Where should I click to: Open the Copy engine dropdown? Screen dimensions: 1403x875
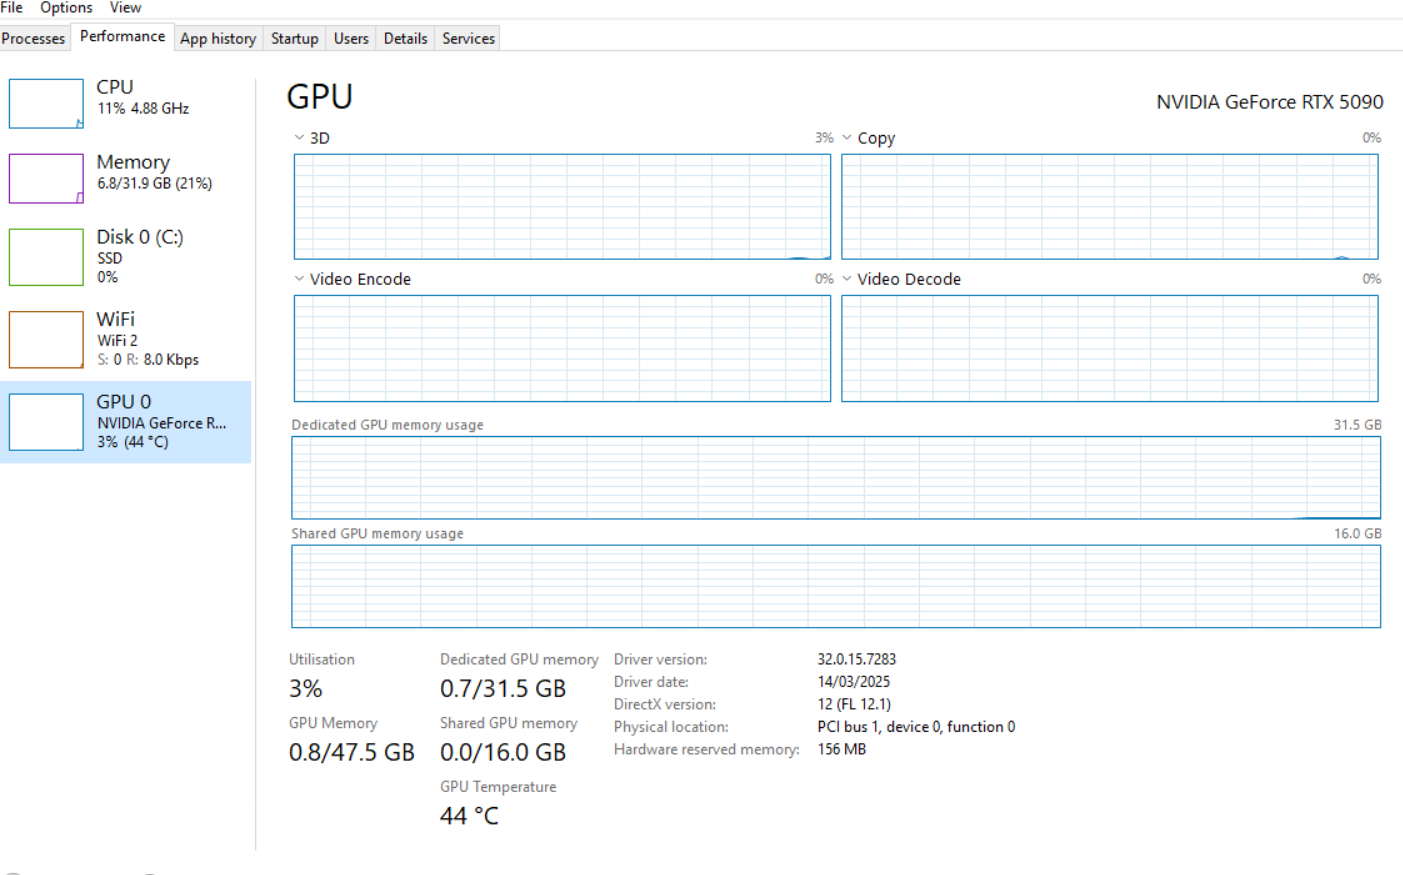coord(847,138)
